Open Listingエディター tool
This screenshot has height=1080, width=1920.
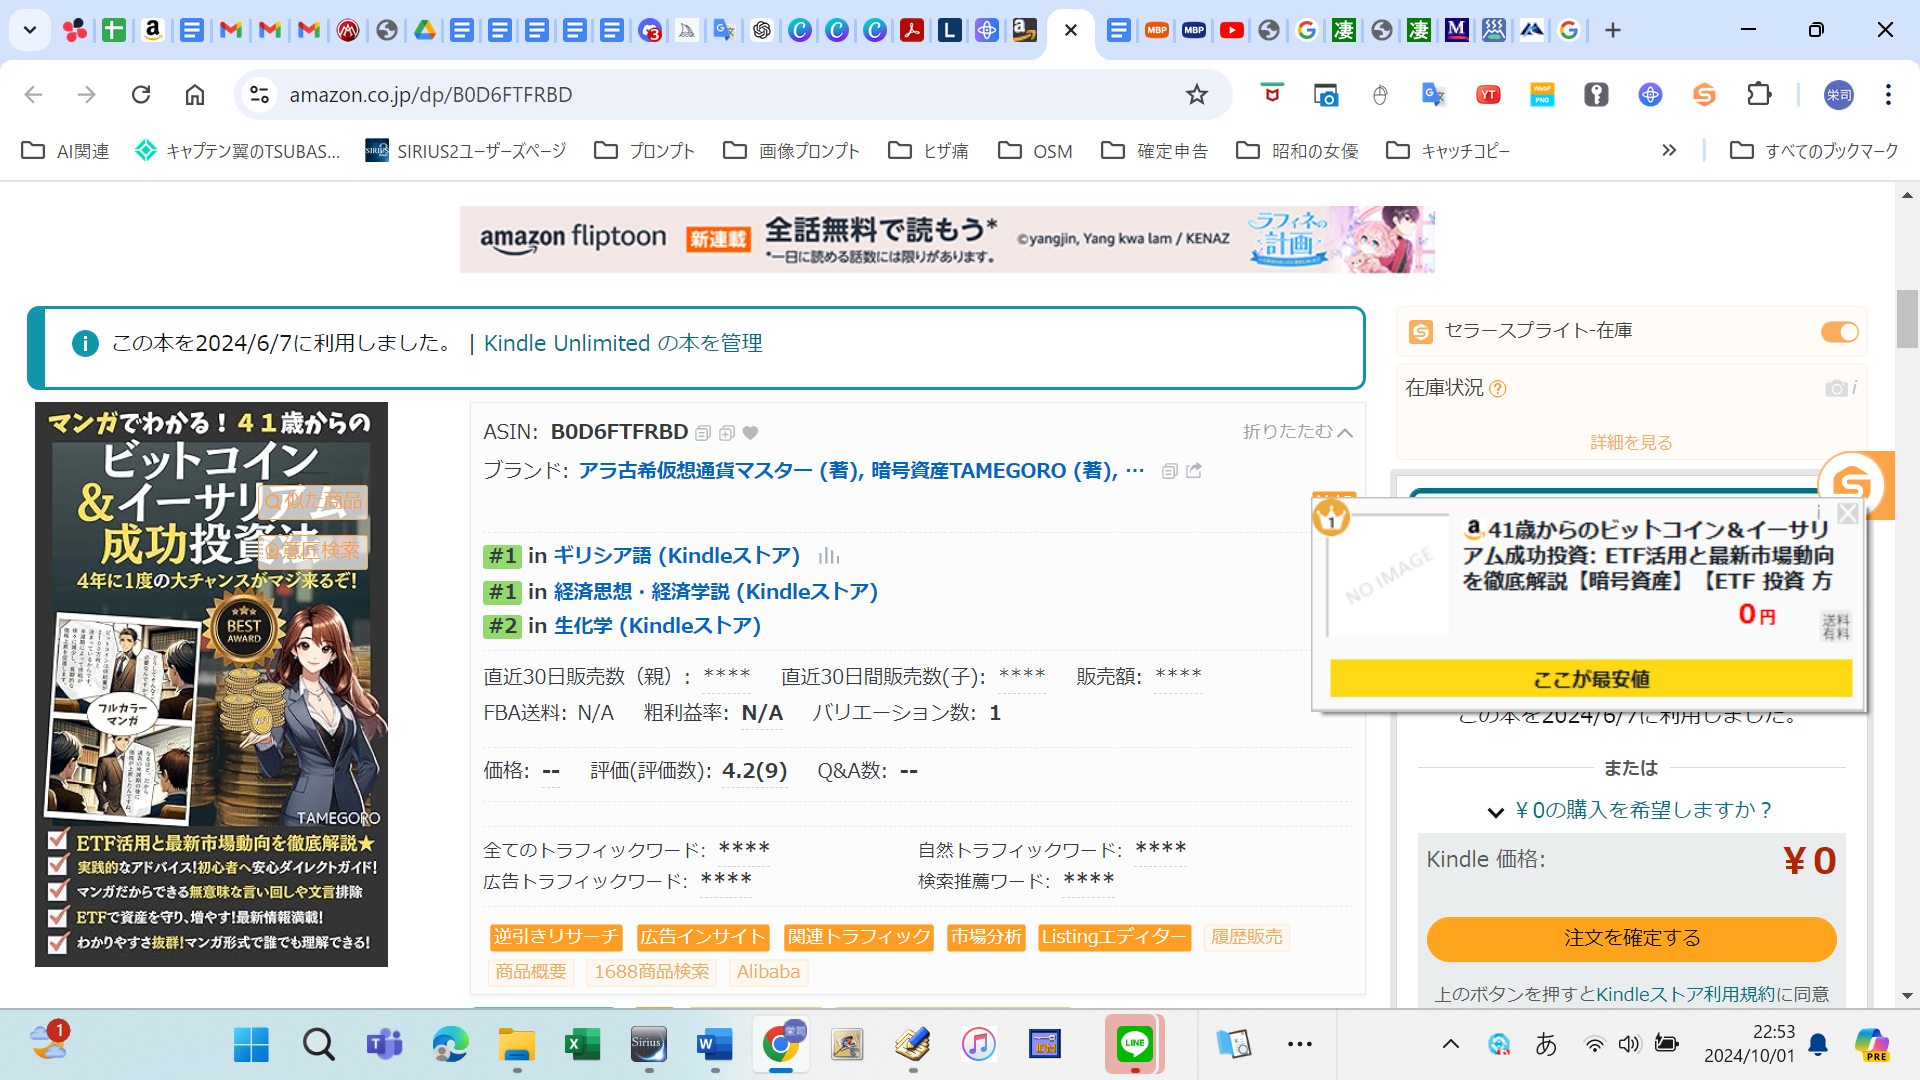(x=1114, y=937)
